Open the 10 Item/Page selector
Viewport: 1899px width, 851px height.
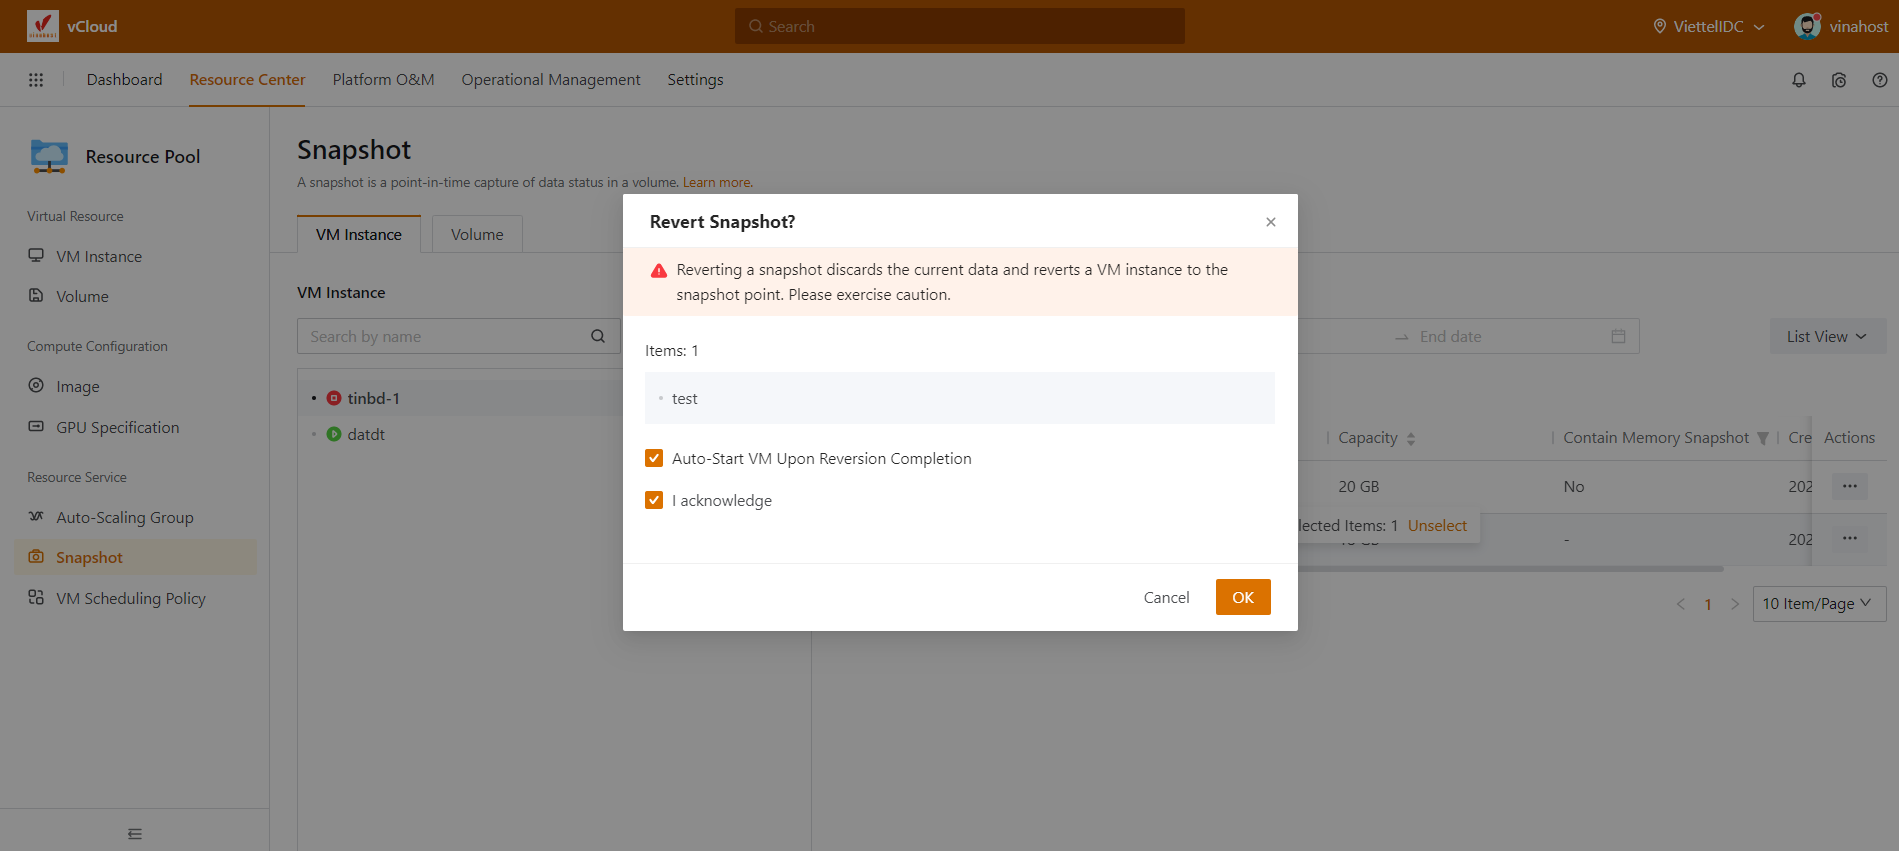[x=1818, y=604]
